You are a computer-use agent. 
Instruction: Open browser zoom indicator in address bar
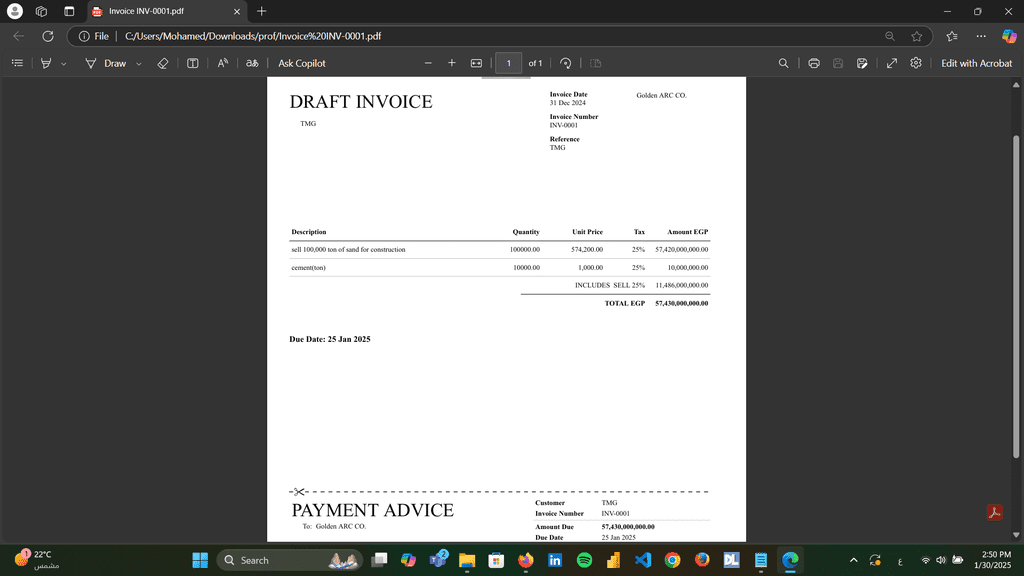click(890, 37)
